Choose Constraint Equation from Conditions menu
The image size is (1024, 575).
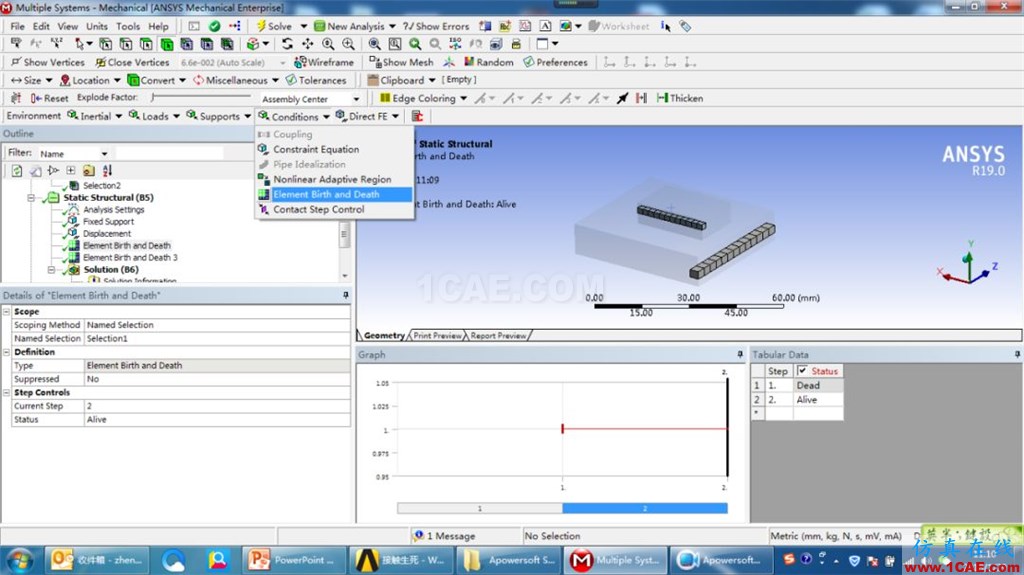click(x=316, y=149)
